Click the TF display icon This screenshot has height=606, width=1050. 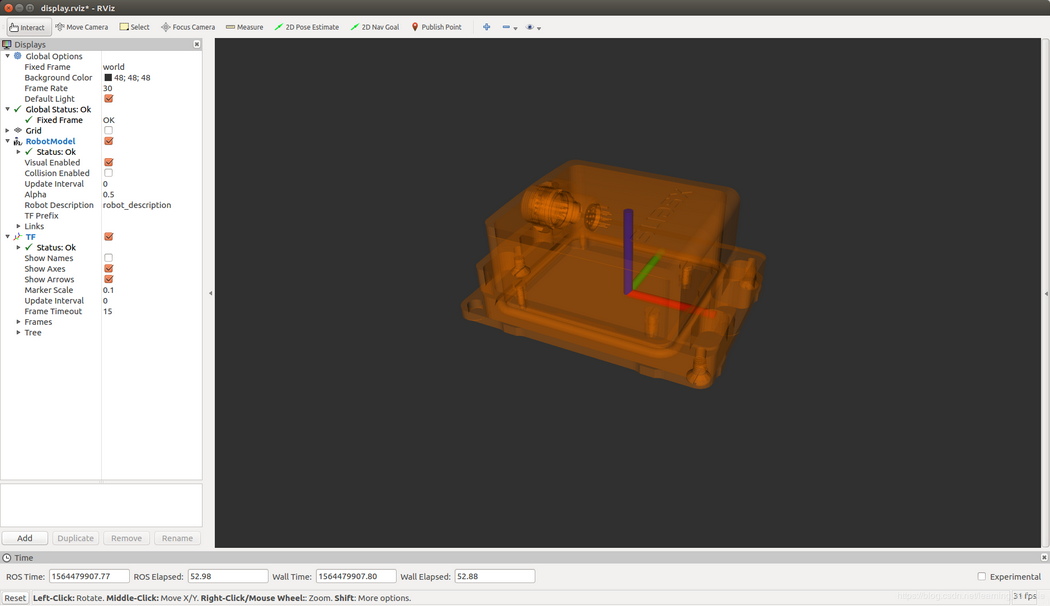tap(18, 236)
